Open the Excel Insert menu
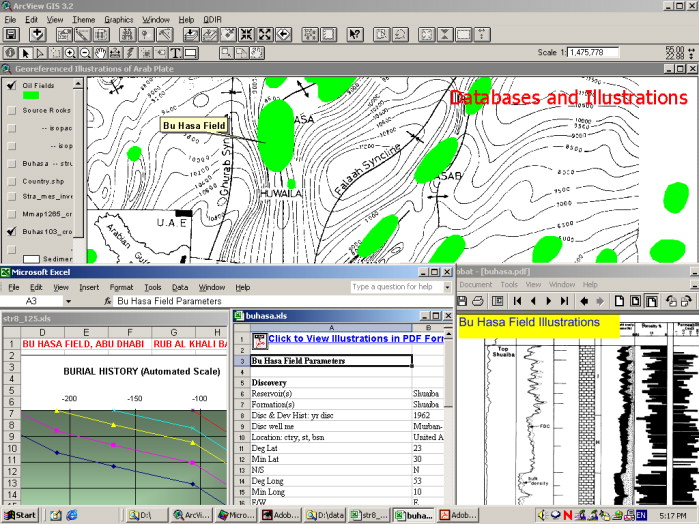Viewport: 699px width, 524px height. click(x=89, y=288)
